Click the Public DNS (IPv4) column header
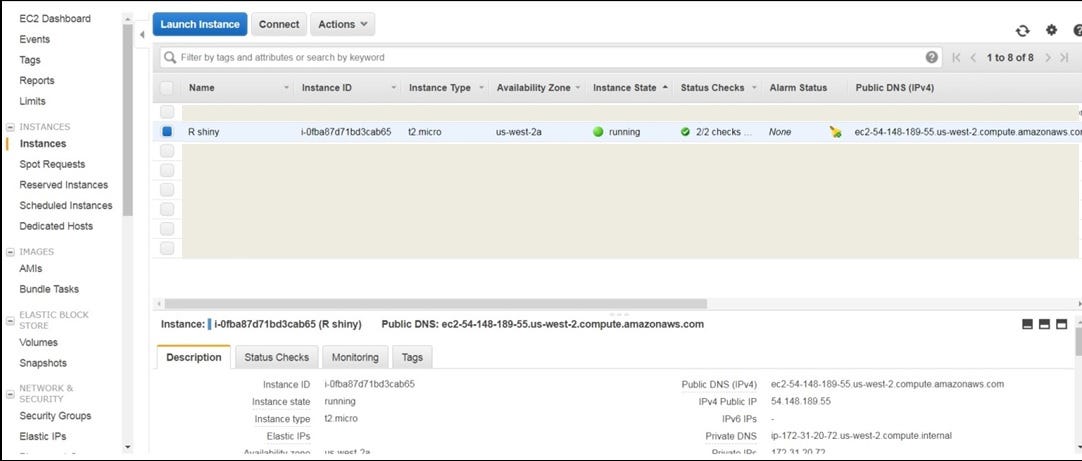This screenshot has height=461, width=1082. (894, 88)
